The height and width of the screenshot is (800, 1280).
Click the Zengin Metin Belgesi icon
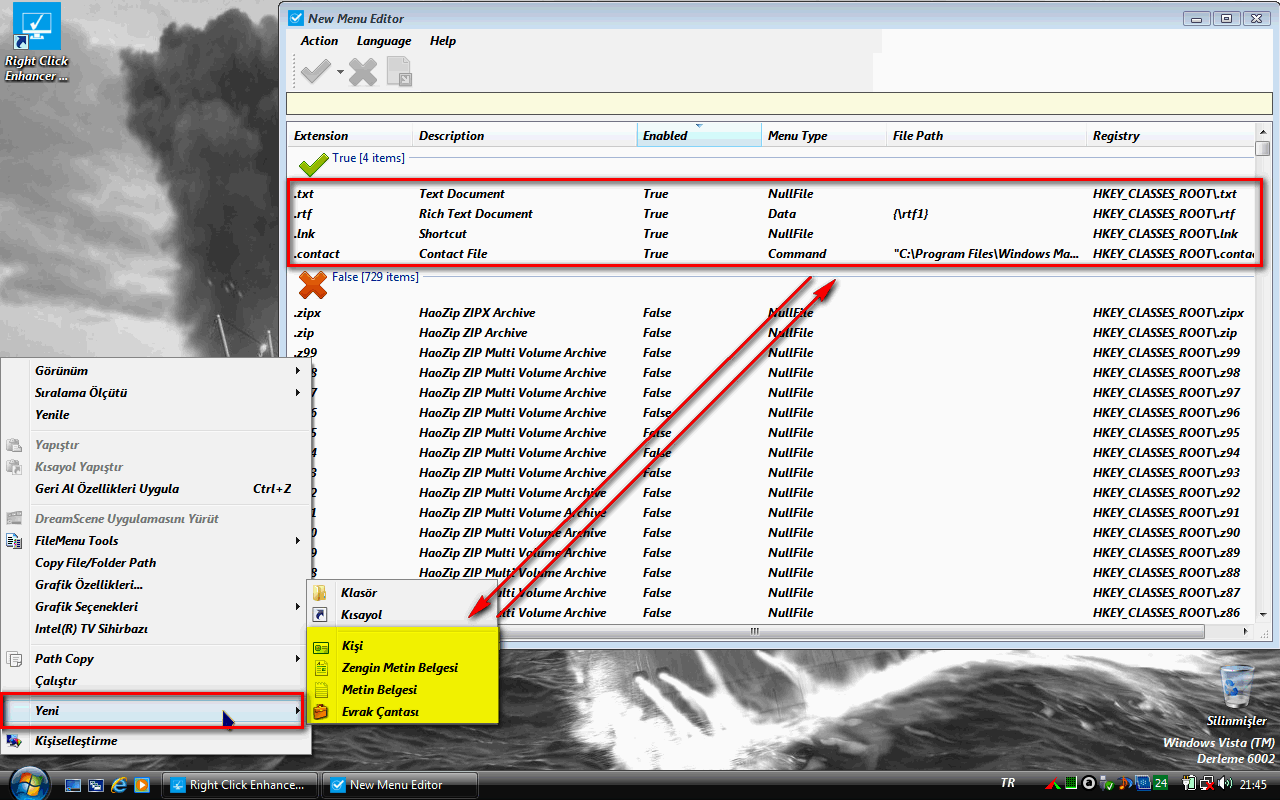(321, 668)
